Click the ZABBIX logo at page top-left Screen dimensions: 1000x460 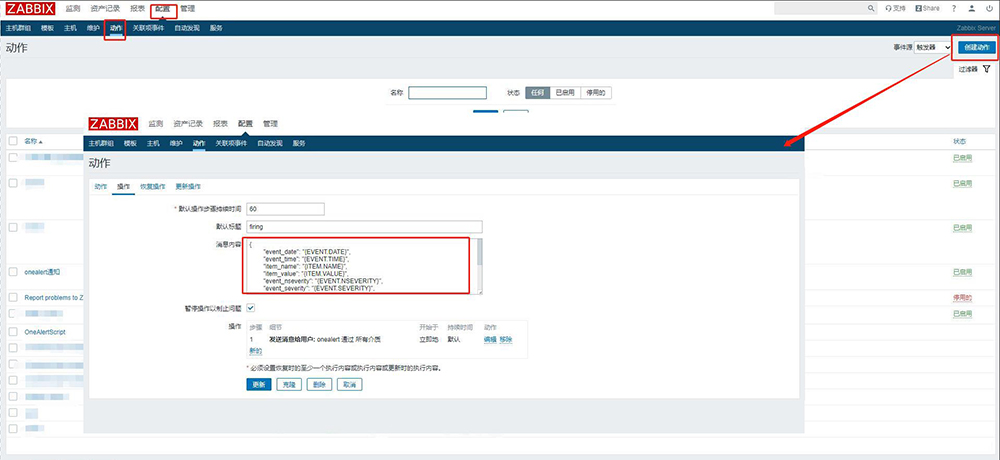pyautogui.click(x=30, y=8)
